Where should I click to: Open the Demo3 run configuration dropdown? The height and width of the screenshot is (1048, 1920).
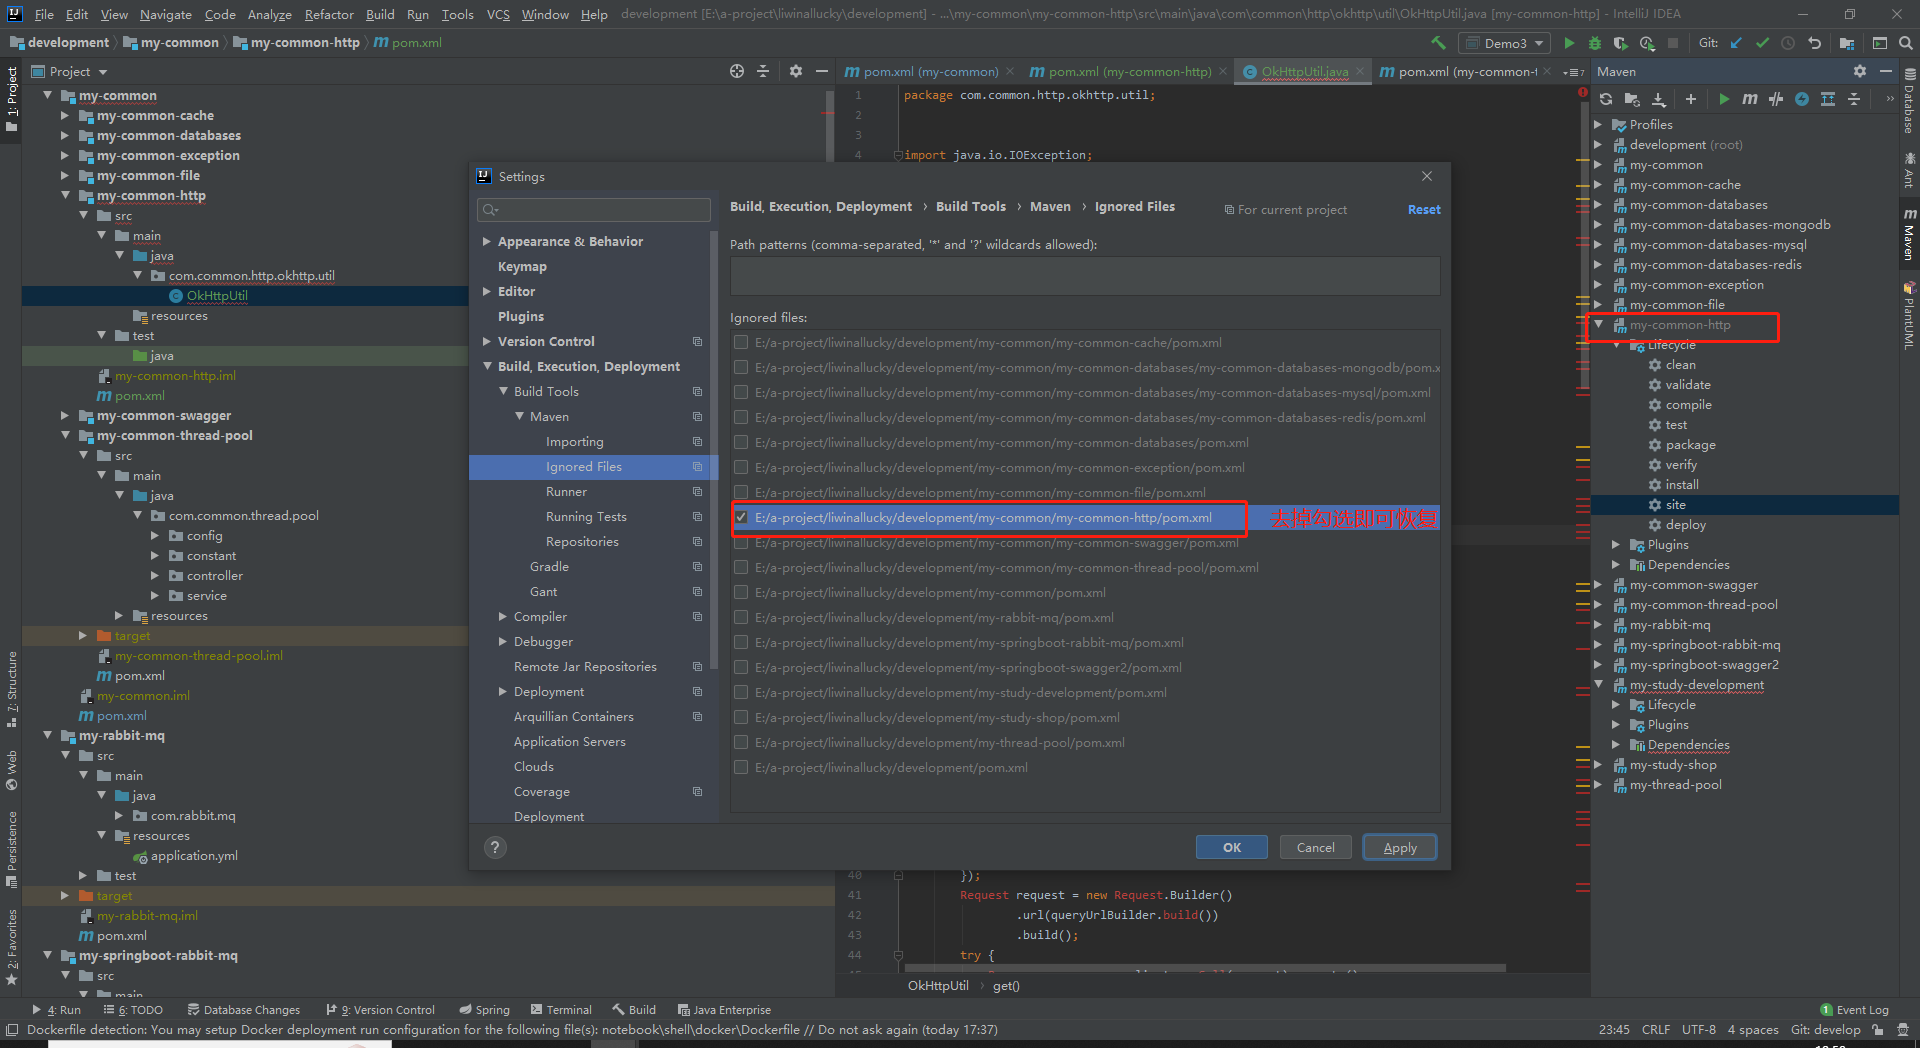[1504, 43]
